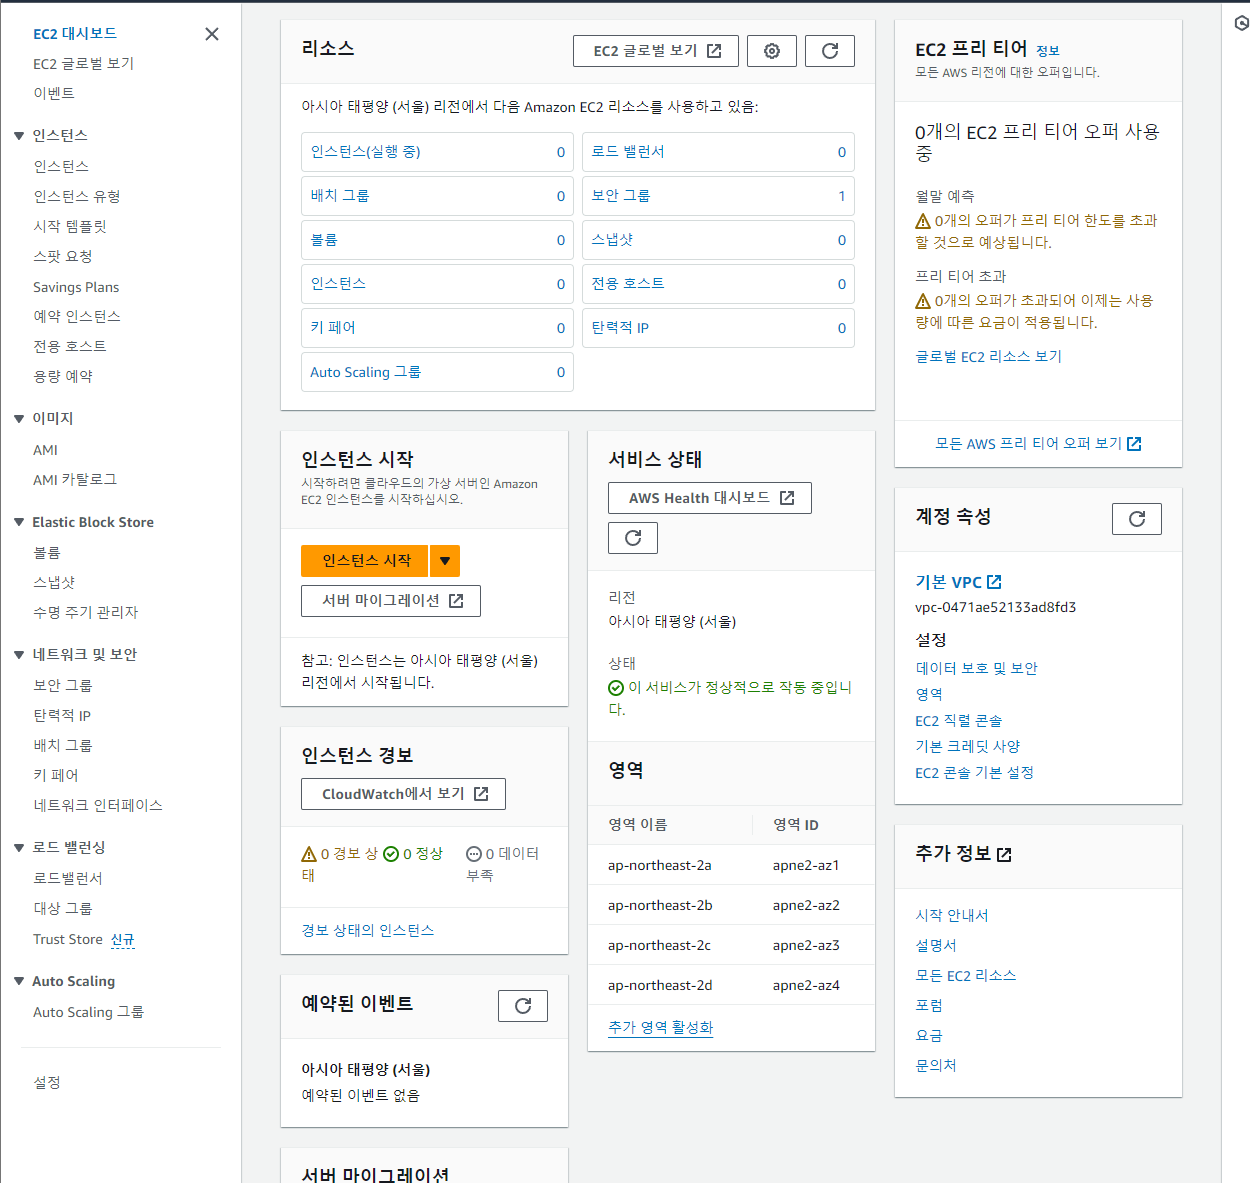Screen dimensions: 1250x1183
Task: Open resource settings gear button
Action: (772, 51)
